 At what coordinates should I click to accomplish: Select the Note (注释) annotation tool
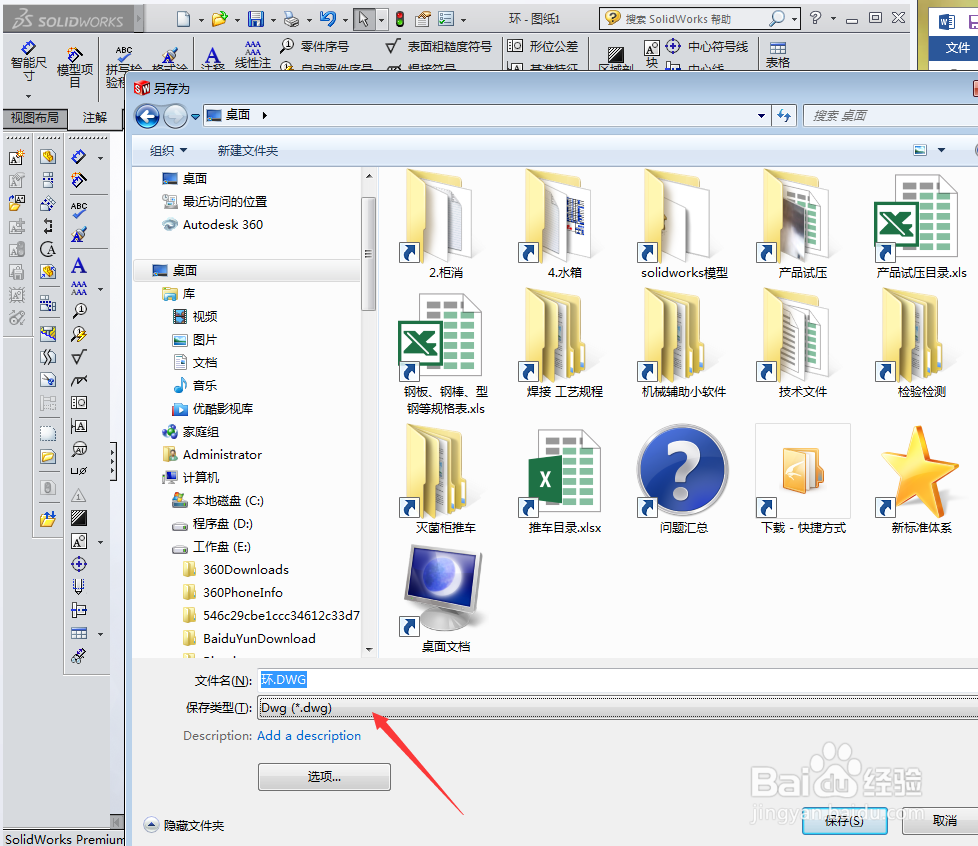210,57
